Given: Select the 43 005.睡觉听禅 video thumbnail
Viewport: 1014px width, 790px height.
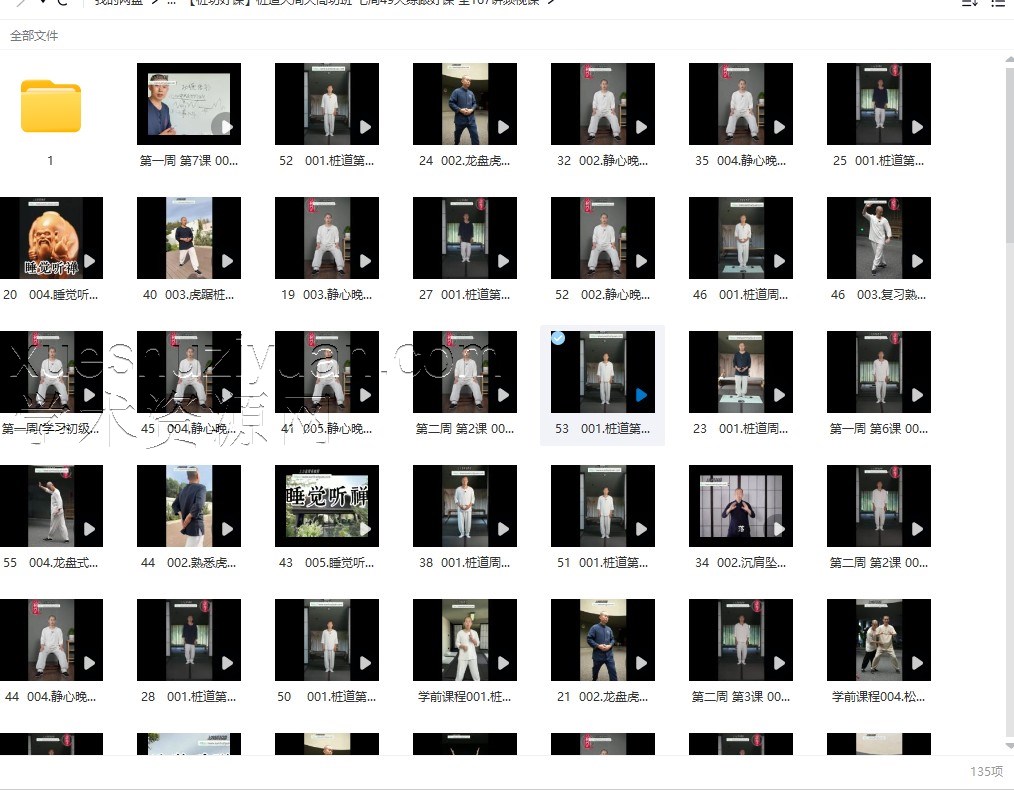Looking at the screenshot, I should point(326,505).
